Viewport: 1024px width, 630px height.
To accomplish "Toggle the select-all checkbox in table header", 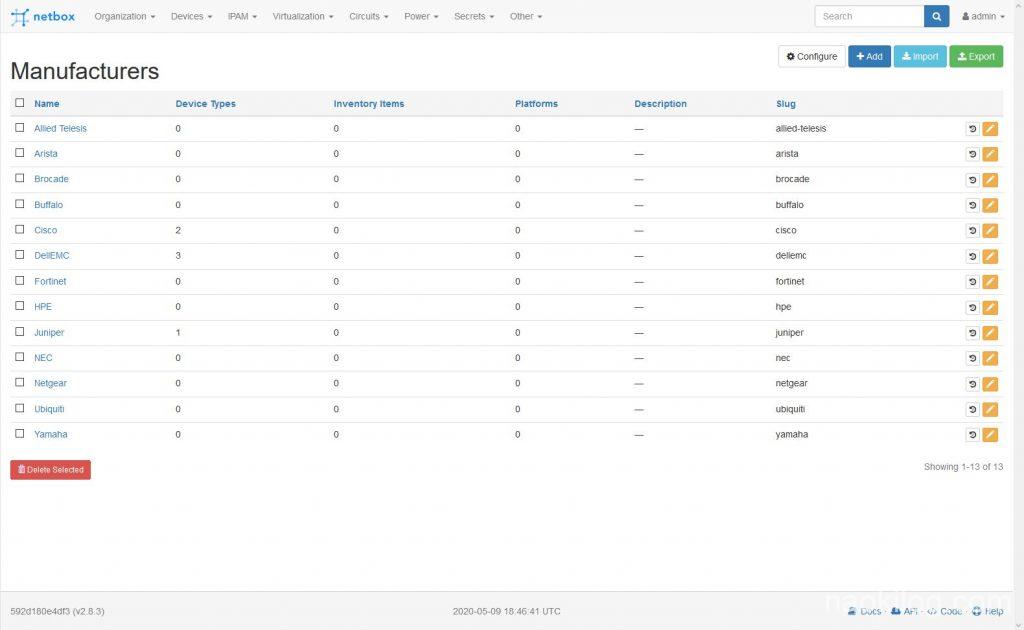I will 20,102.
